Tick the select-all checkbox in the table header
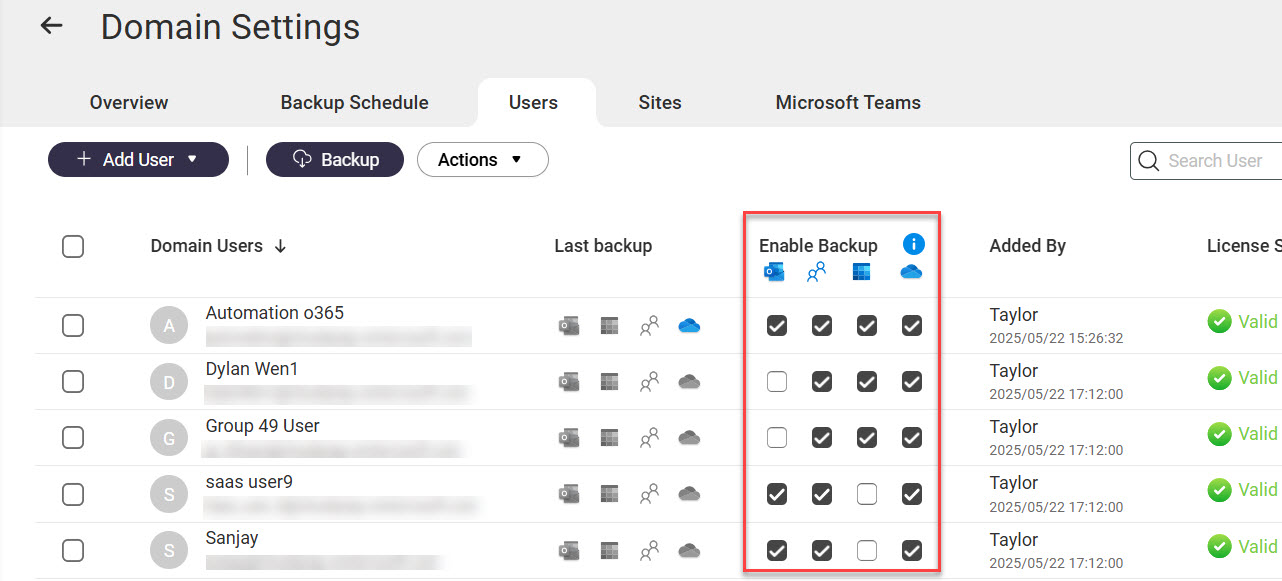 point(73,246)
